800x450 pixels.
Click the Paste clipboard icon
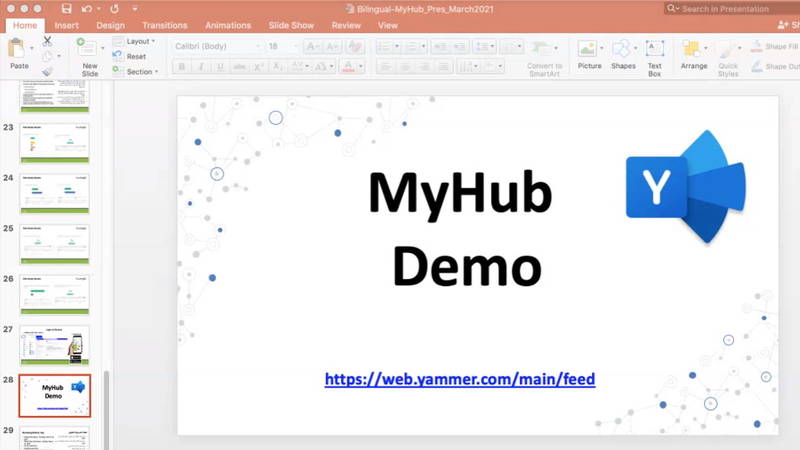click(x=17, y=48)
